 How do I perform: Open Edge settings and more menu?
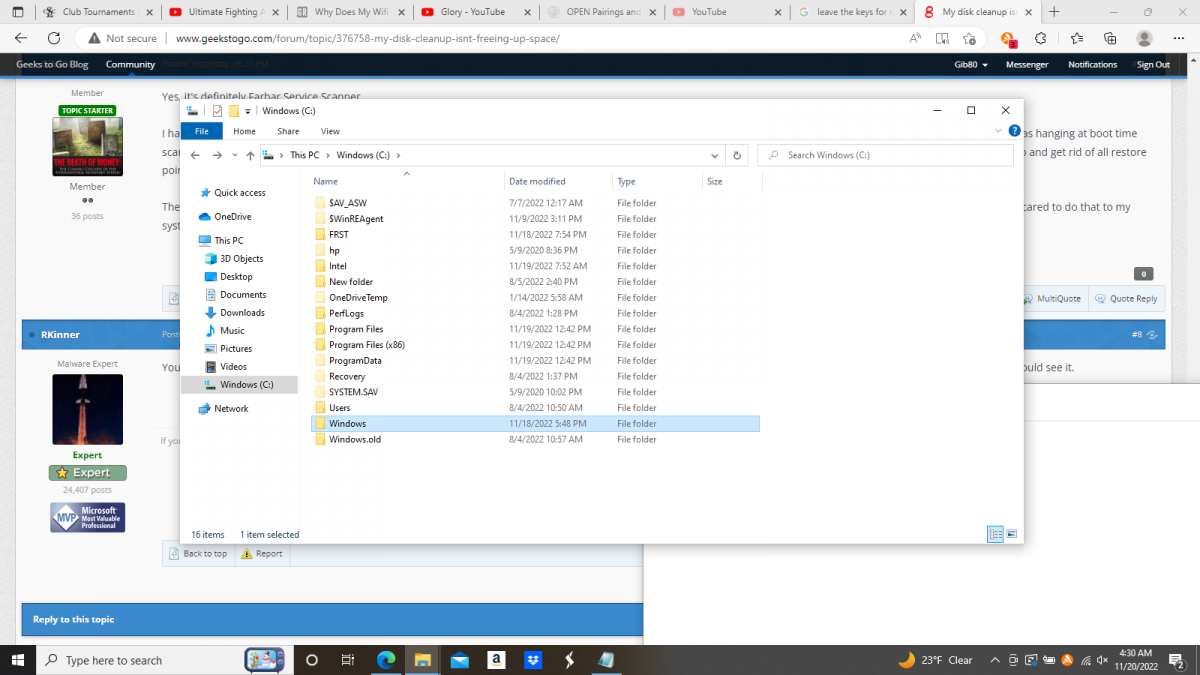click(1178, 38)
